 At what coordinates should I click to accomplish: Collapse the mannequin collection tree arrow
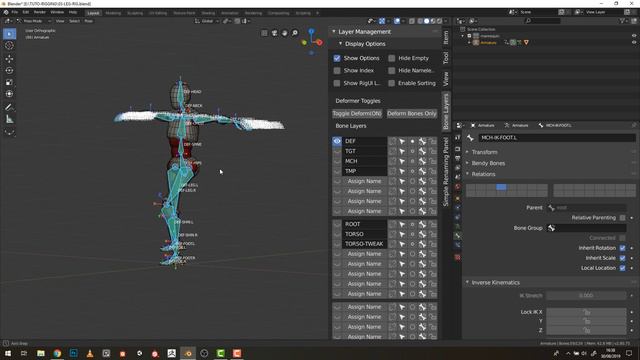(462, 36)
